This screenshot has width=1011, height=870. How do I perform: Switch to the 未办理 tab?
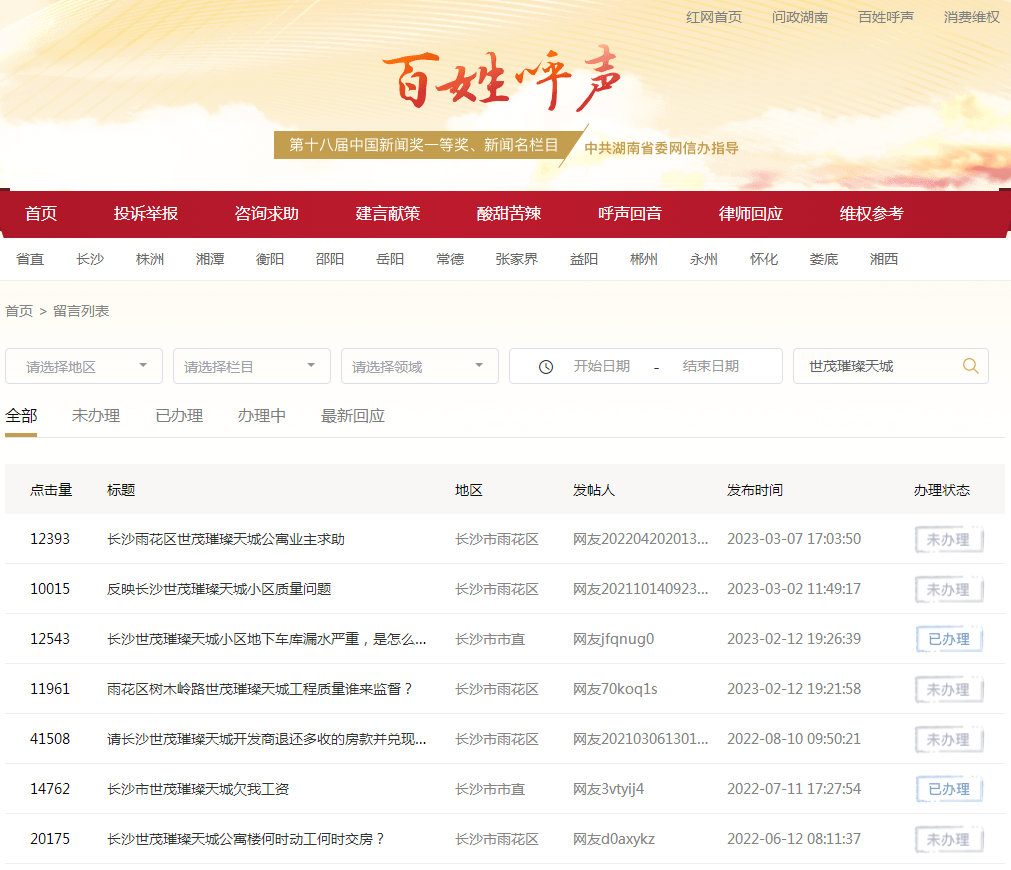click(x=96, y=416)
